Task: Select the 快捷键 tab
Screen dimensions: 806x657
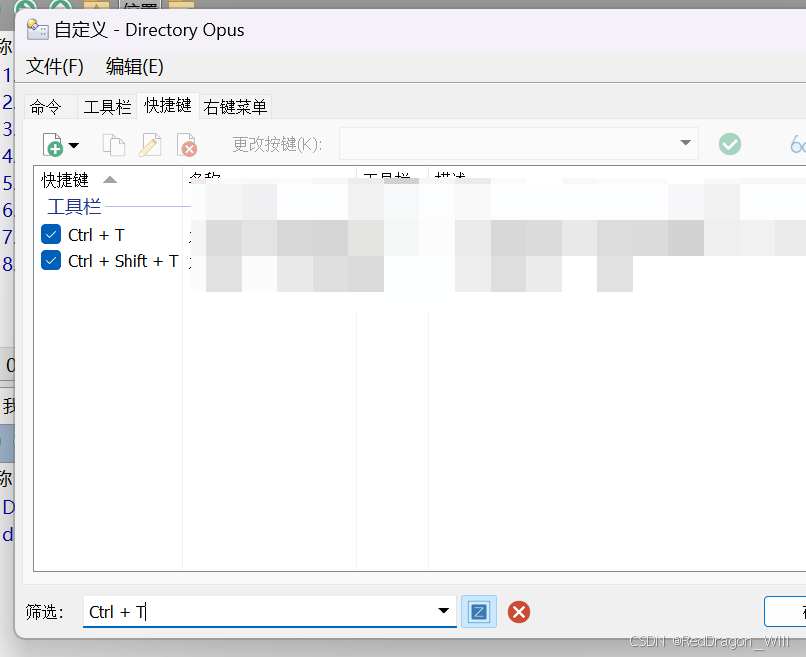Action: pyautogui.click(x=168, y=105)
